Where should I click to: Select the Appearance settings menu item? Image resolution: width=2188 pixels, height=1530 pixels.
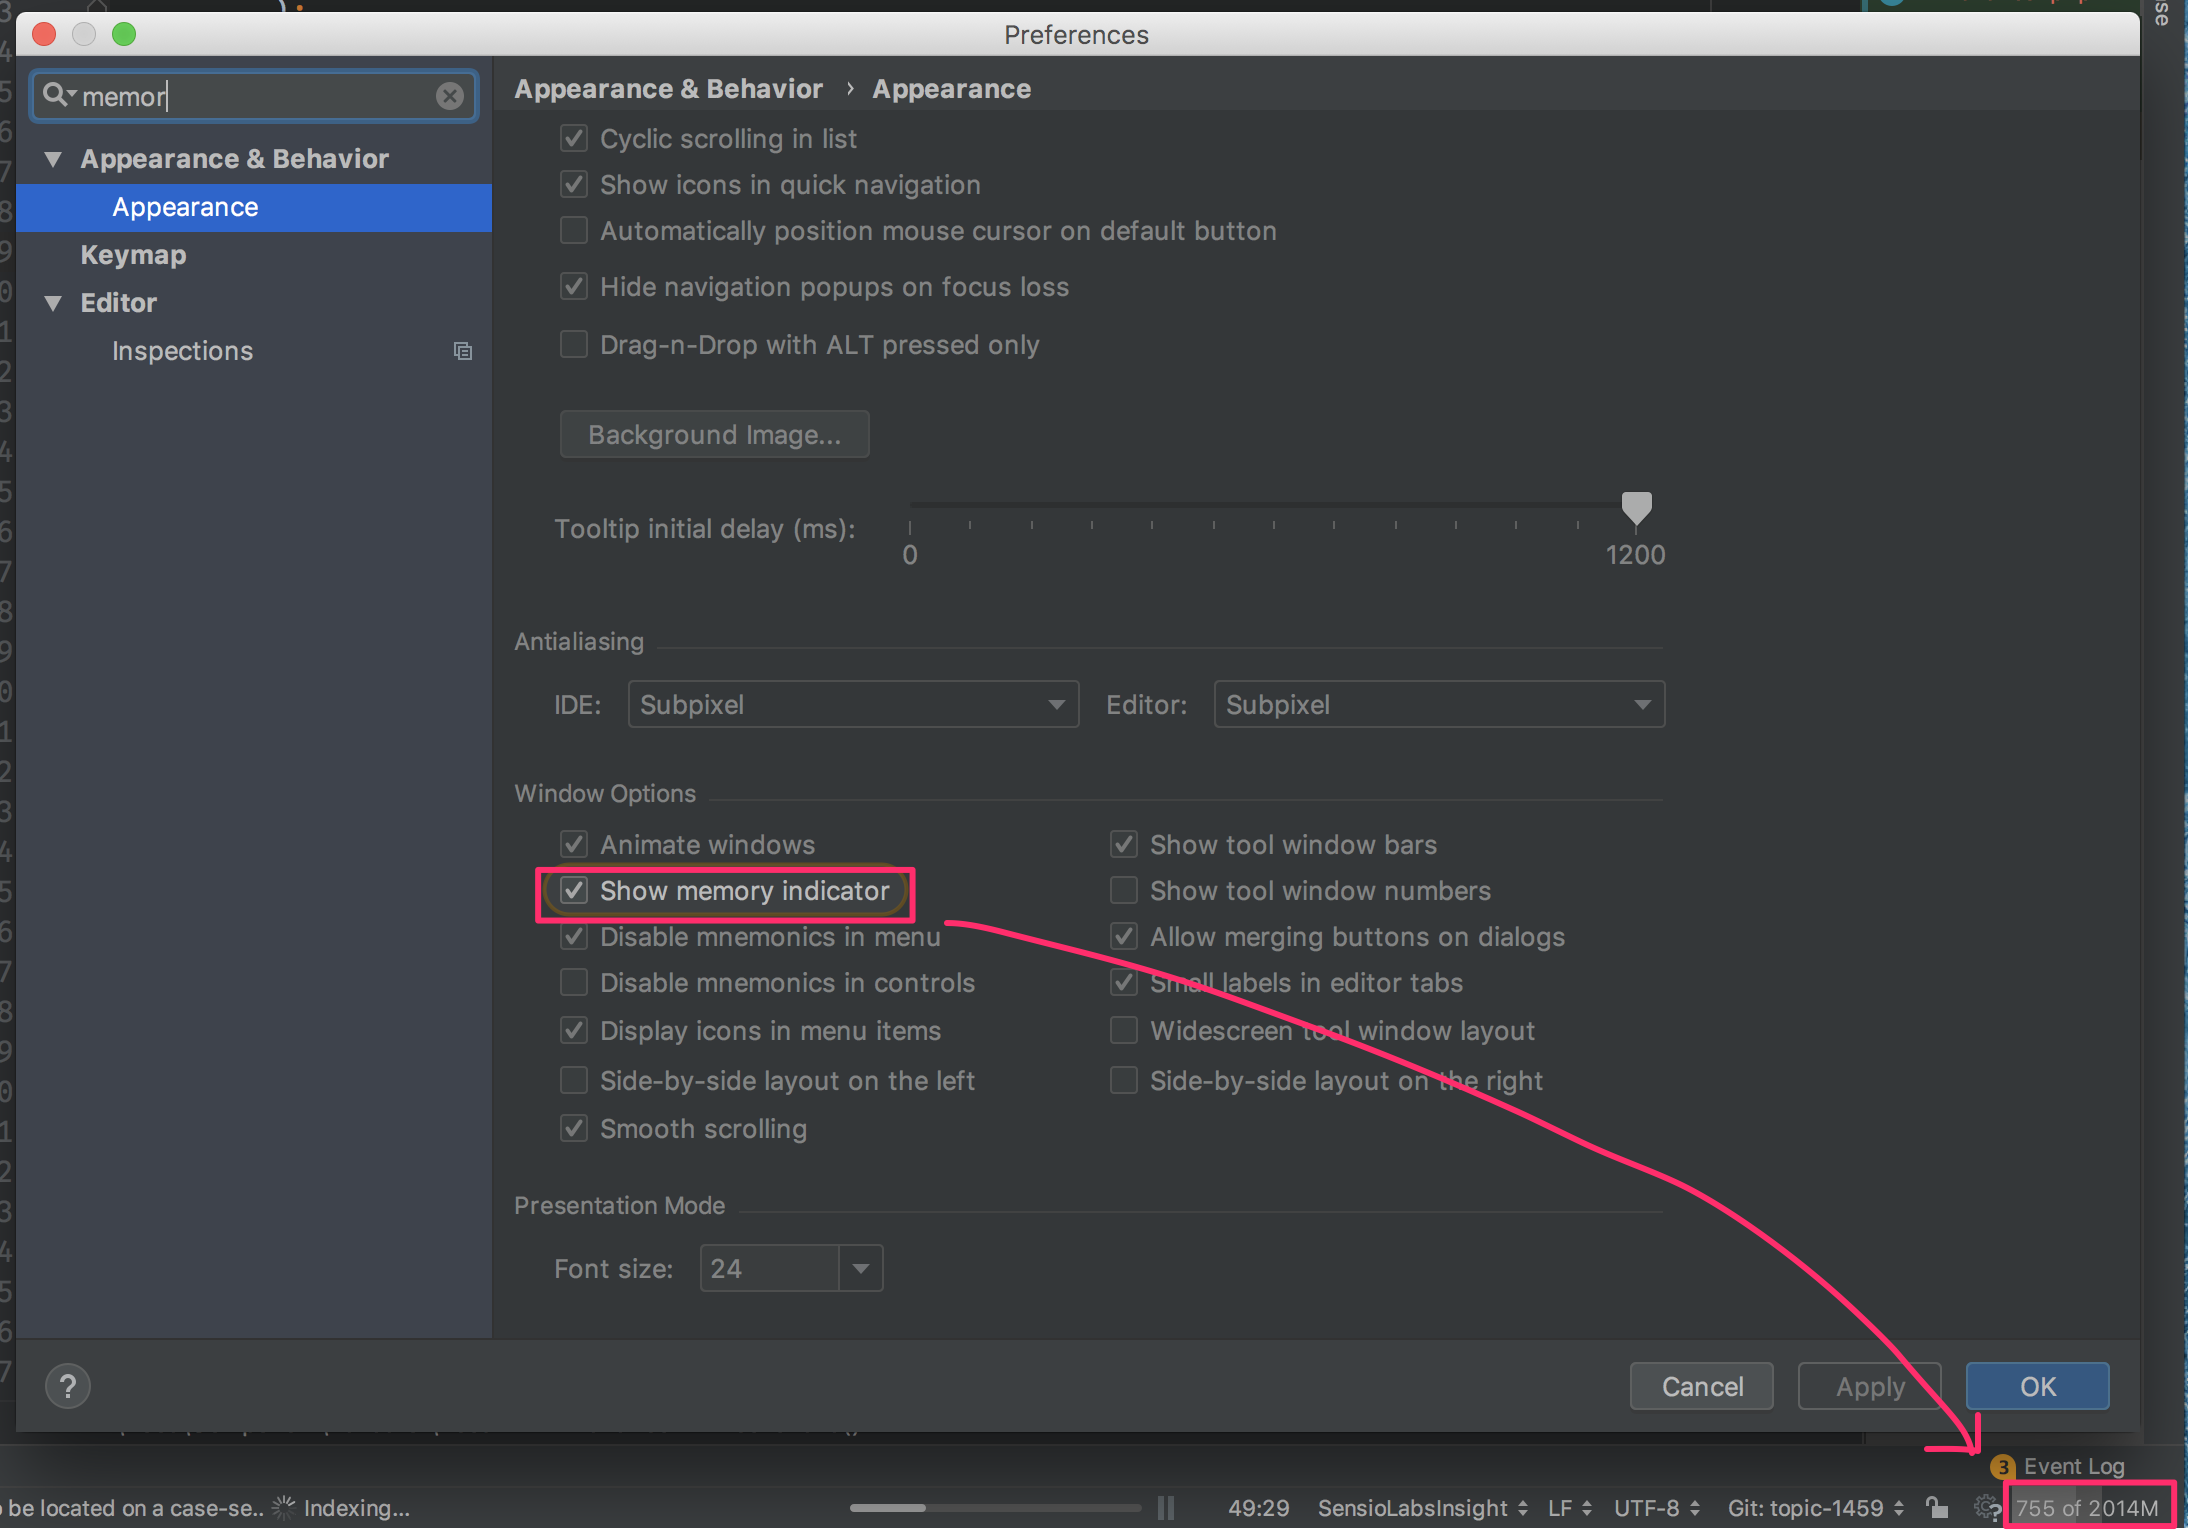click(183, 206)
